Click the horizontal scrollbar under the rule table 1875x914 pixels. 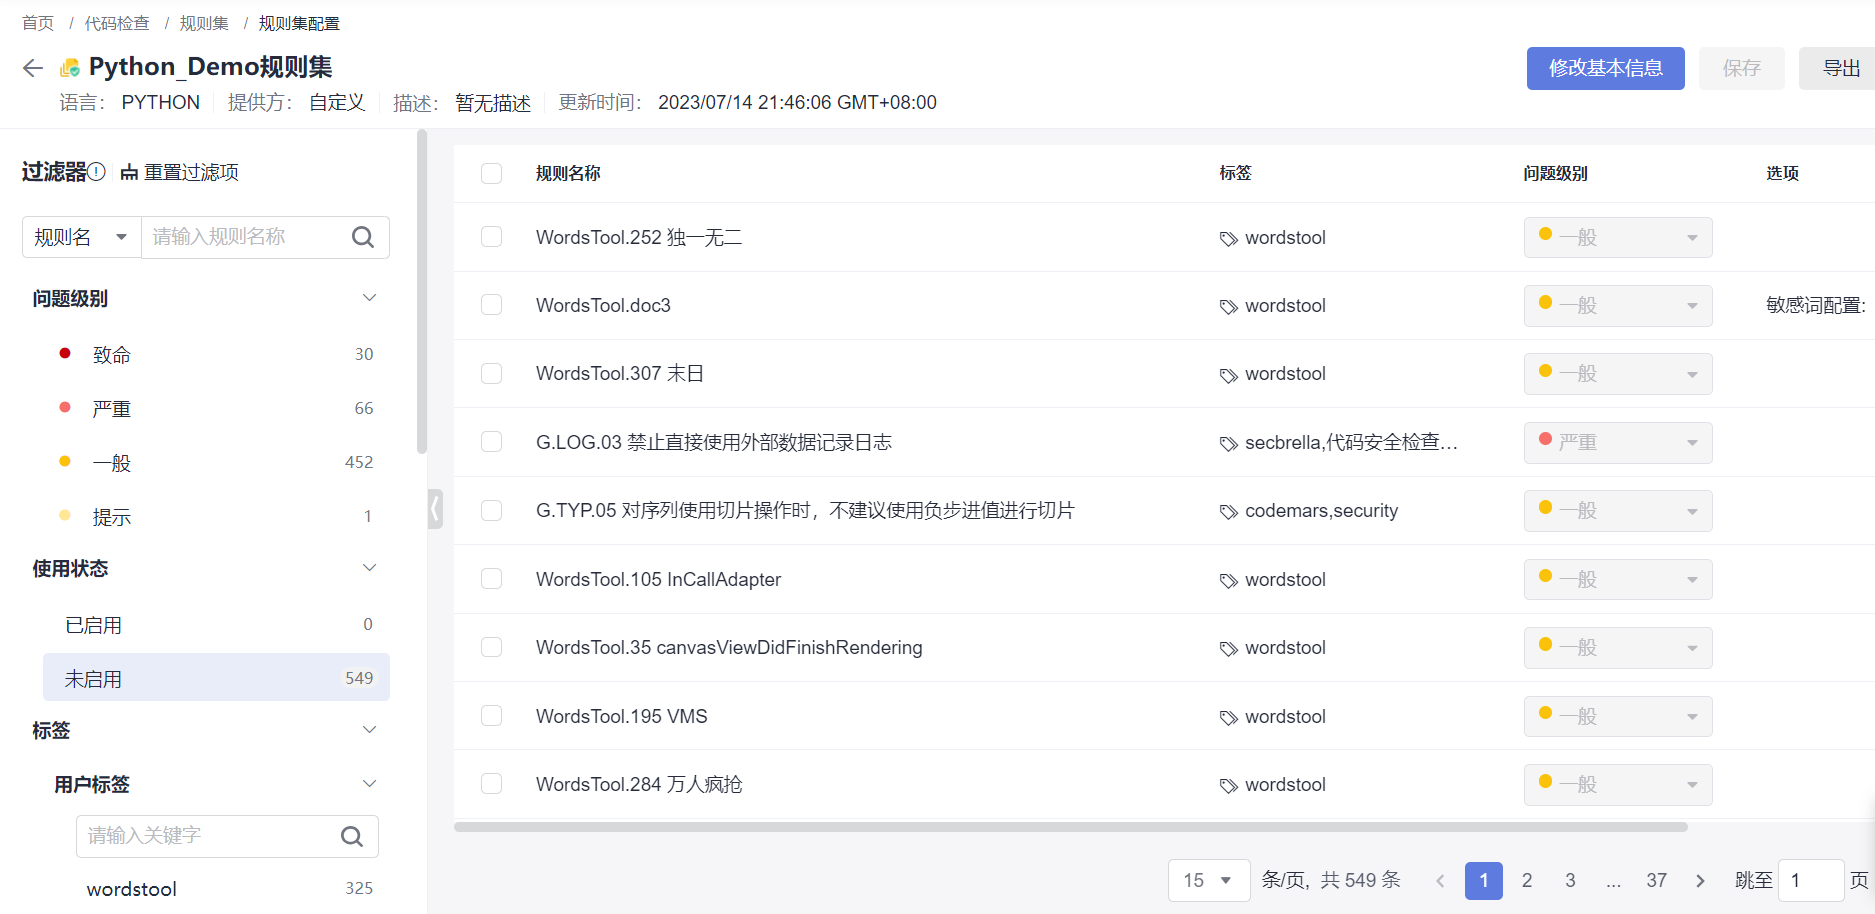pos(1071,827)
